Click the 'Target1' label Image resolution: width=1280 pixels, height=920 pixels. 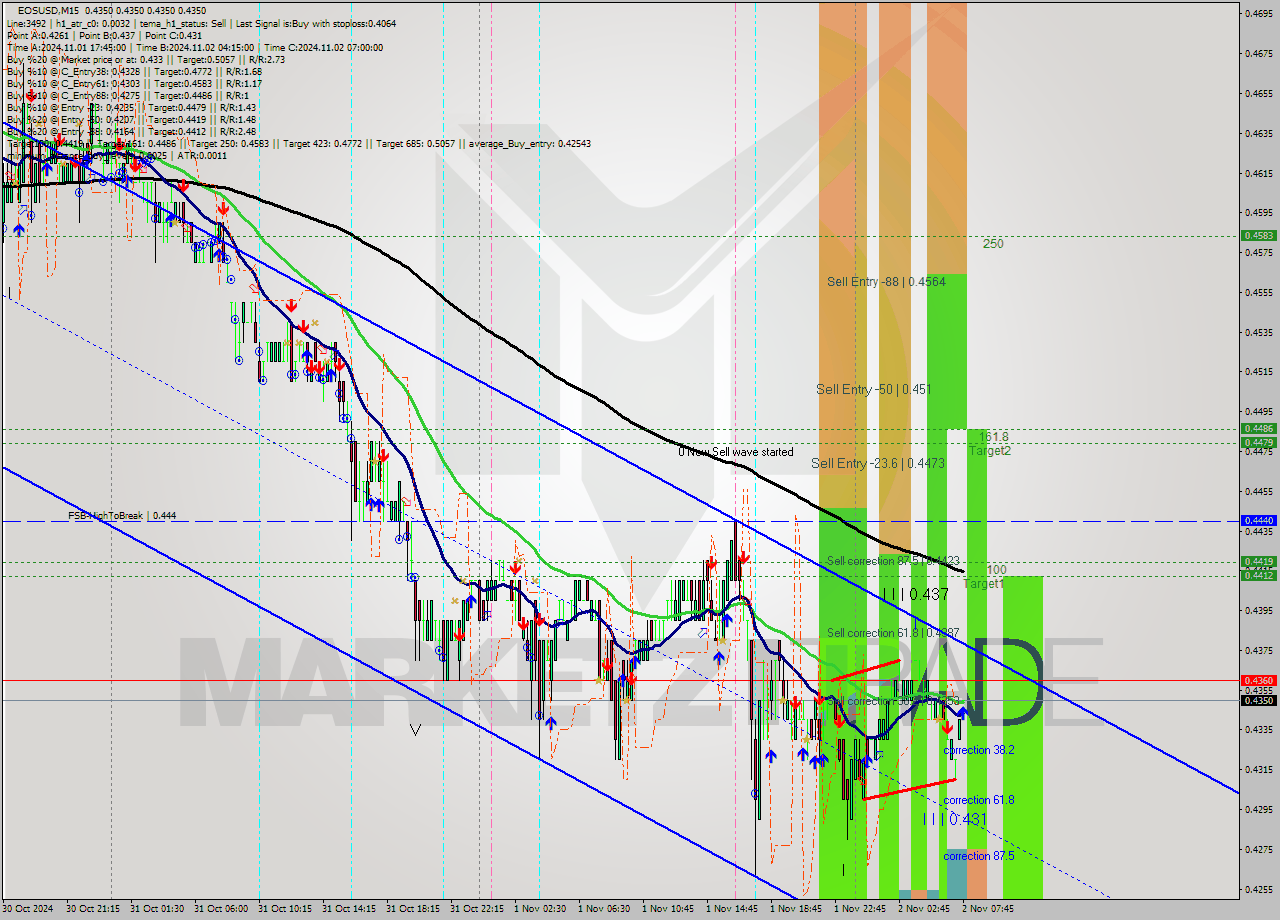[x=984, y=583]
